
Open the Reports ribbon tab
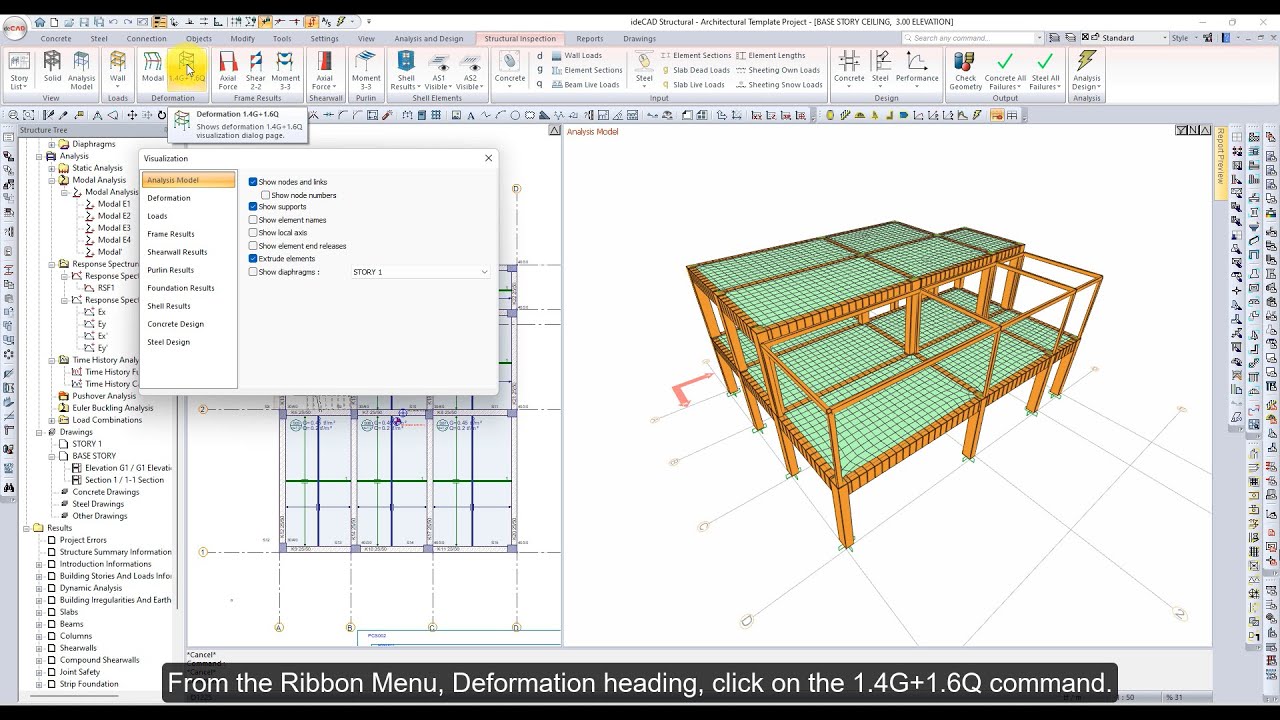[590, 39]
